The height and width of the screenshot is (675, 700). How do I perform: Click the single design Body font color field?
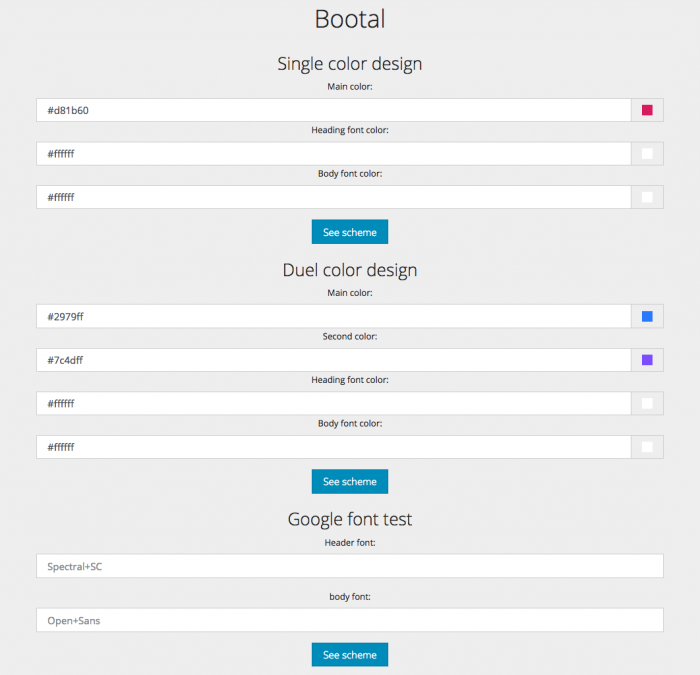(x=333, y=197)
